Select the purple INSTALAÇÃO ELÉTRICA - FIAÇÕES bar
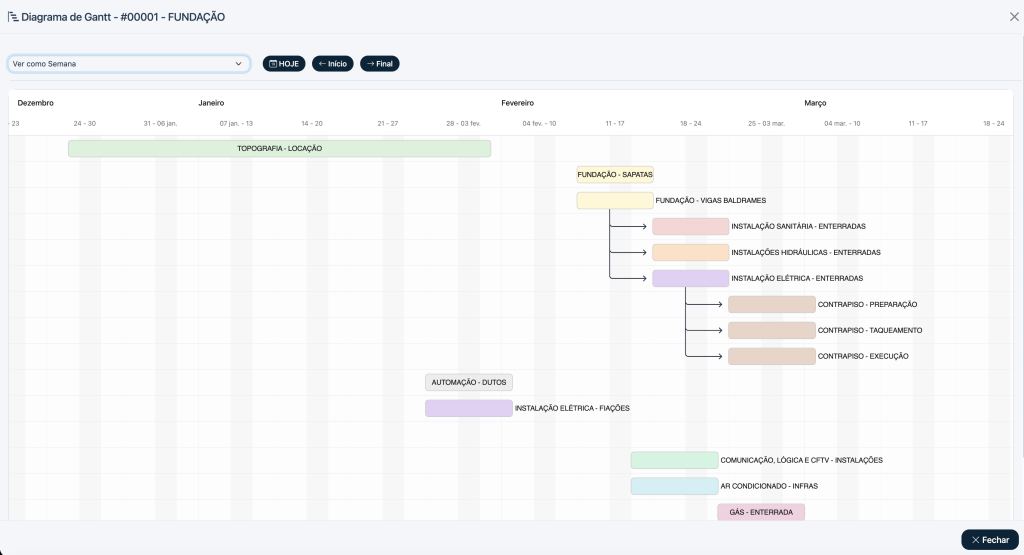 469,408
